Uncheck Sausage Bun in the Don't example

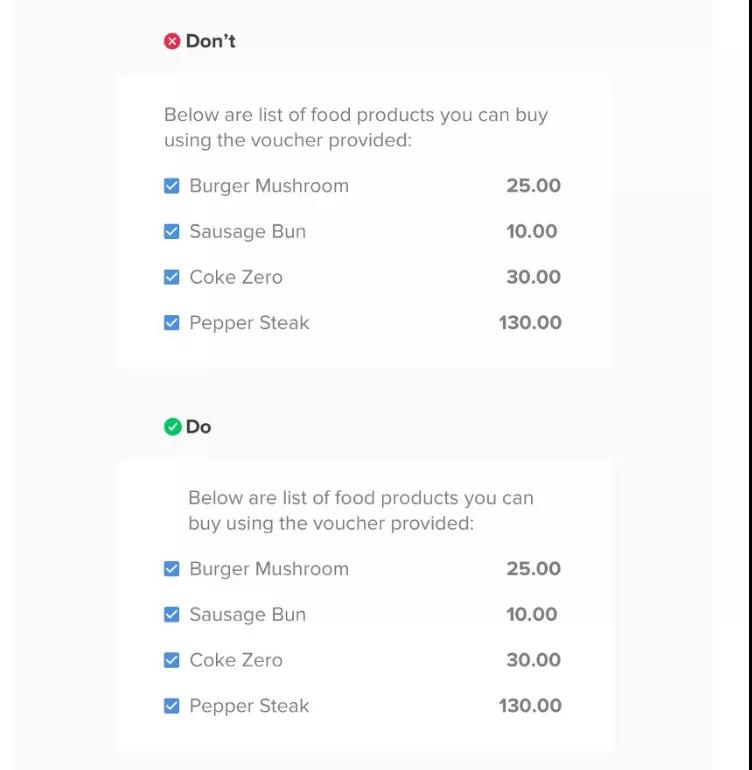[172, 232]
